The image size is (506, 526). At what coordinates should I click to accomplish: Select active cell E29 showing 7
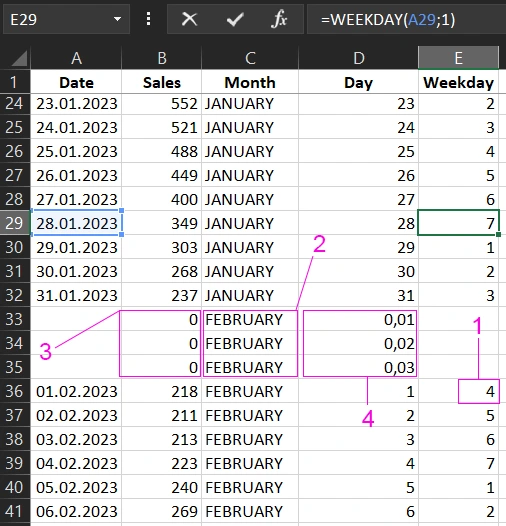click(458, 223)
